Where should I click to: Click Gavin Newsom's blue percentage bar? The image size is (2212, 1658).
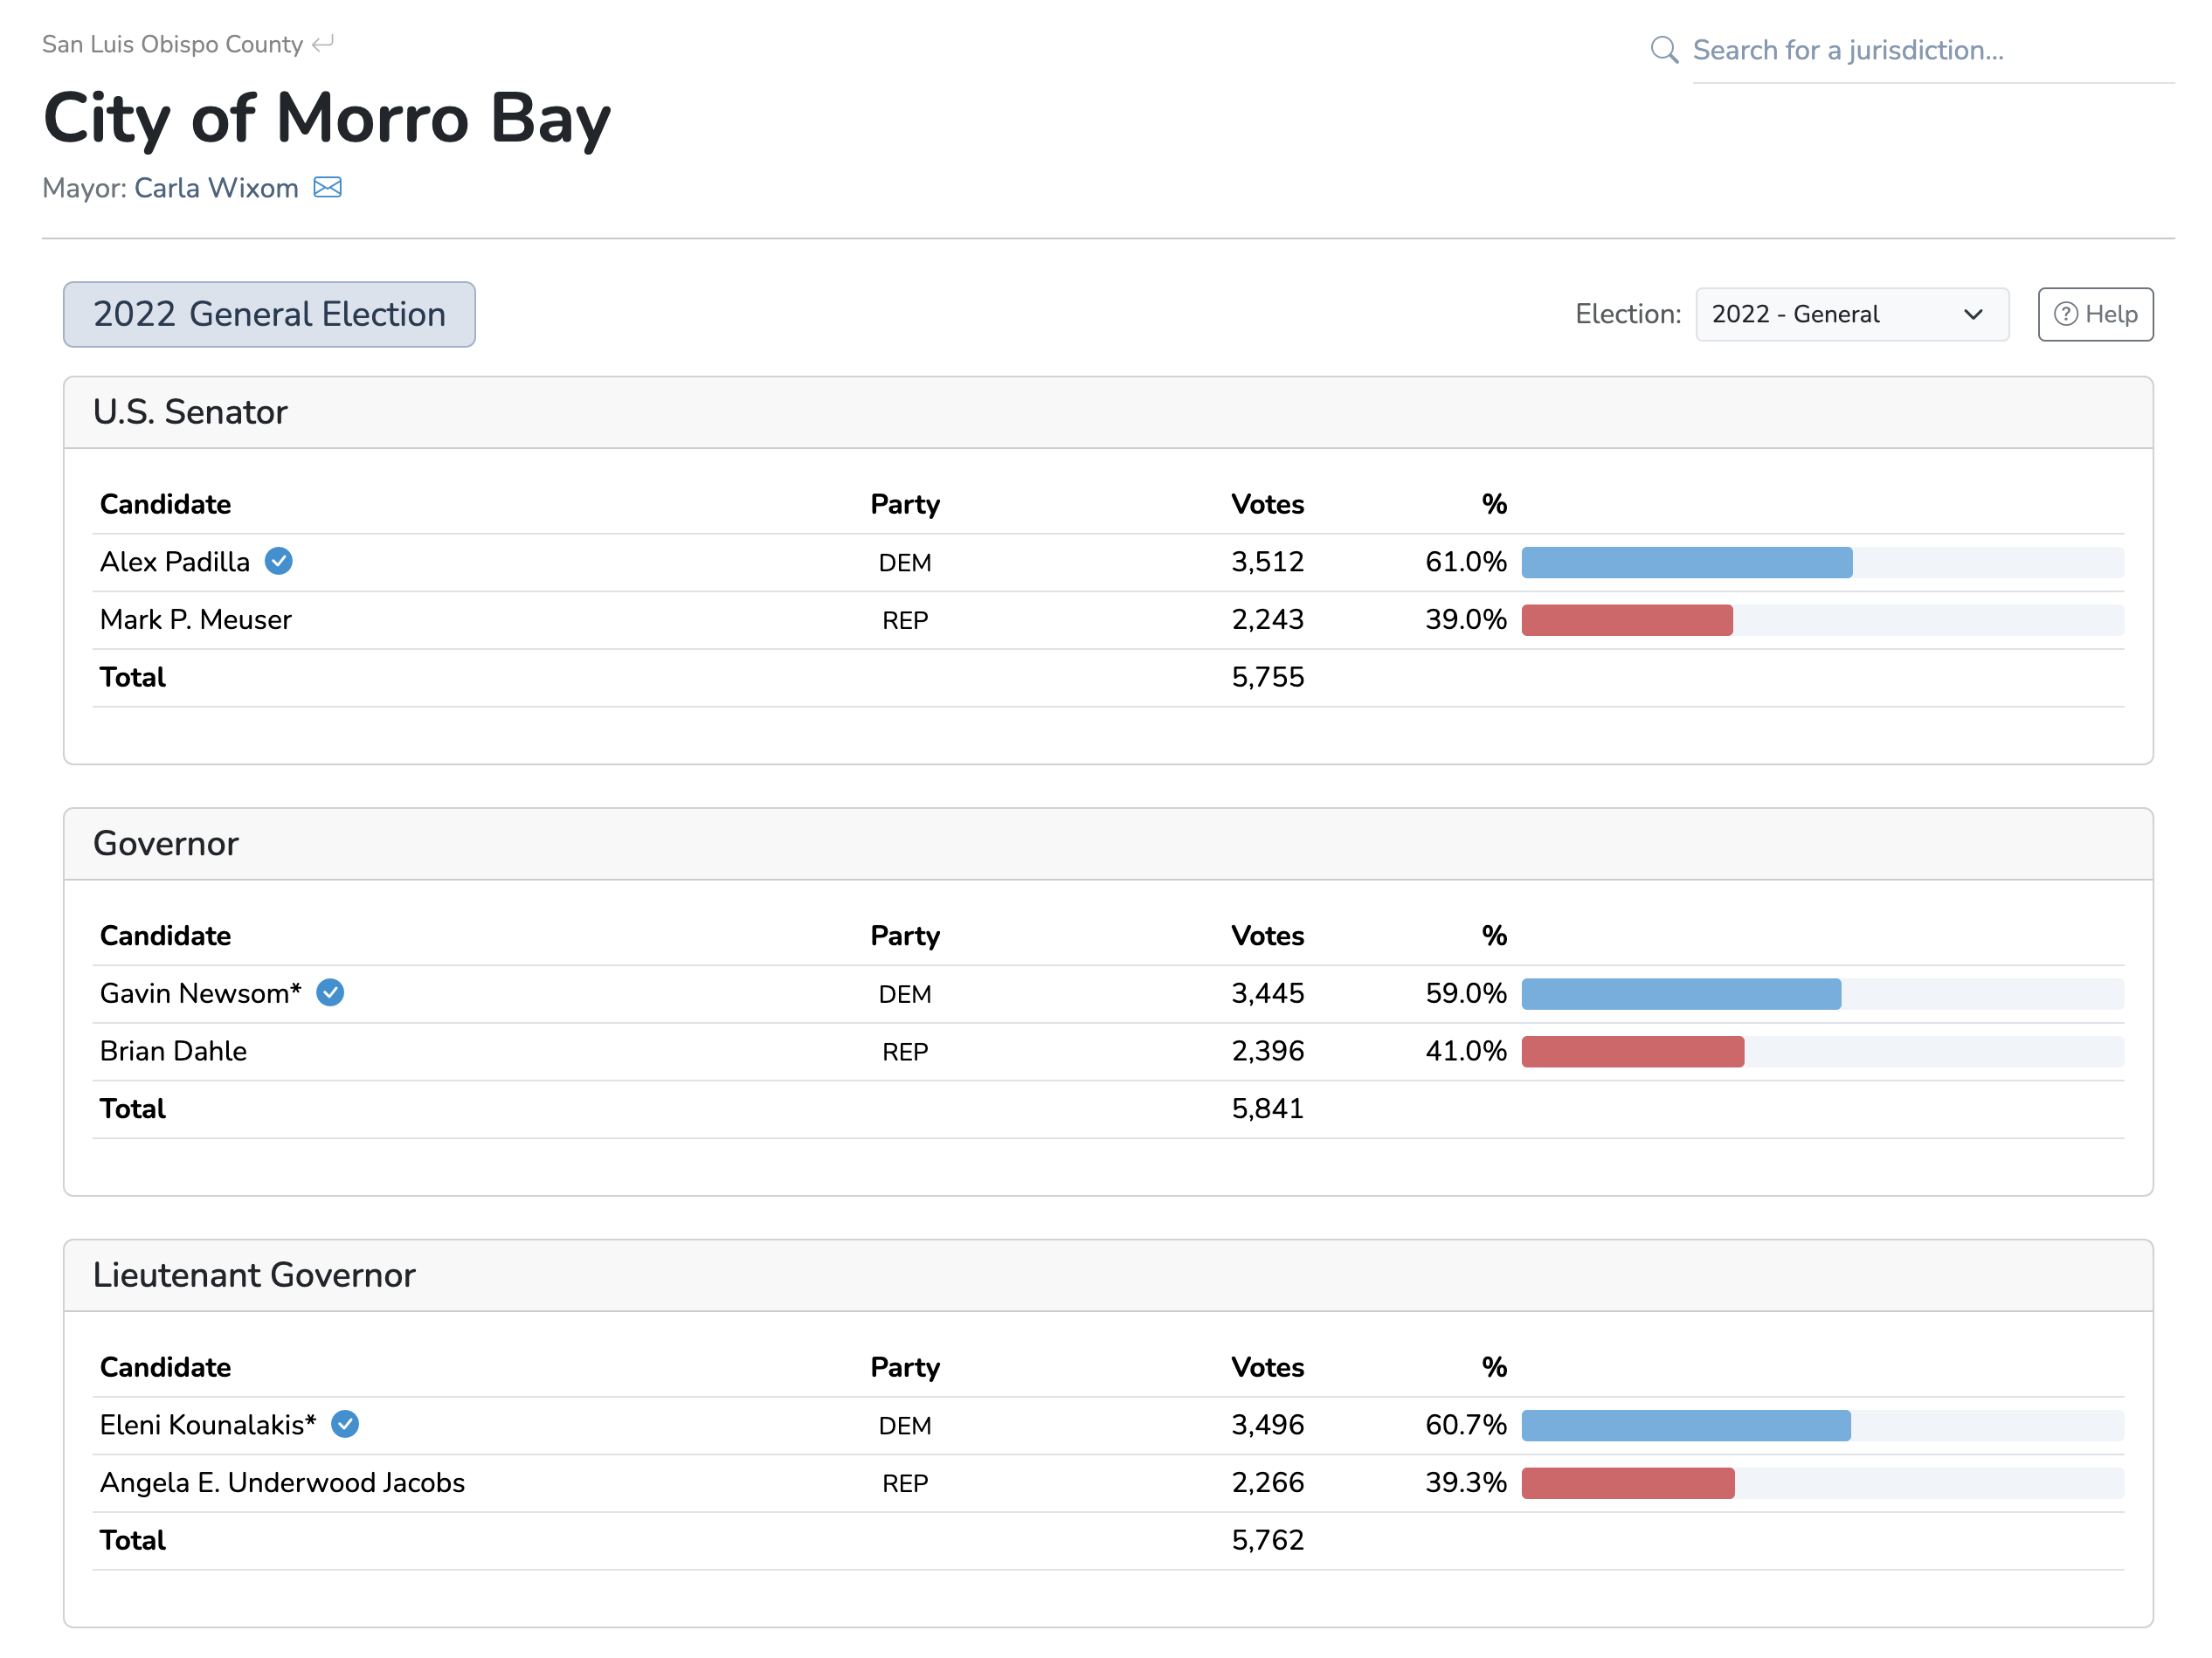pos(1681,994)
